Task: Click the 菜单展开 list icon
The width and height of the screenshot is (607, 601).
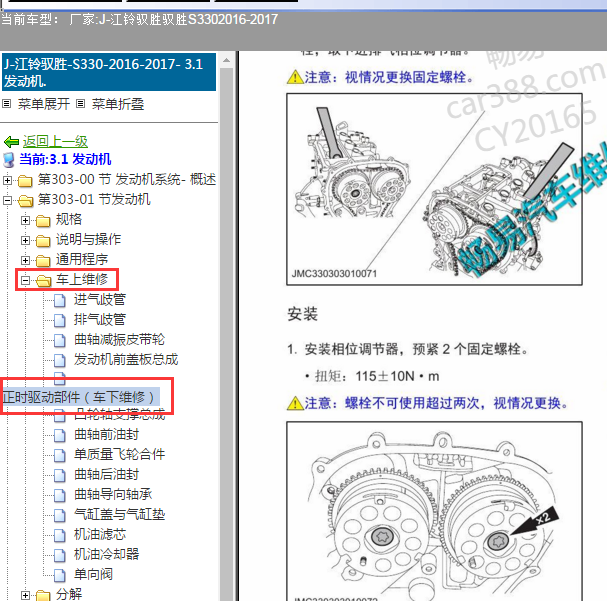Action: [x=7, y=104]
